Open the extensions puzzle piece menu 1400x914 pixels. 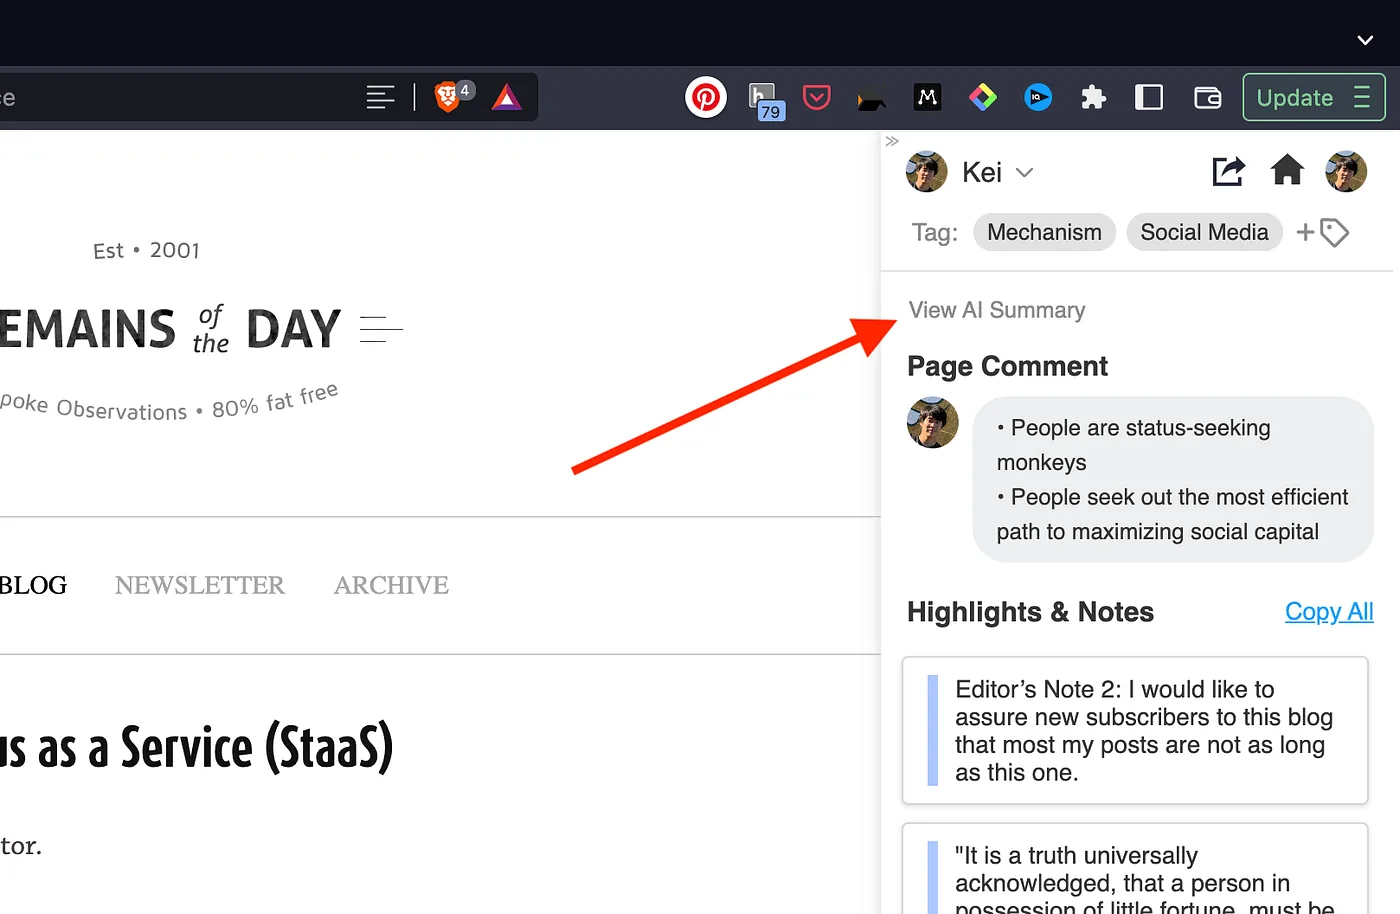point(1093,97)
